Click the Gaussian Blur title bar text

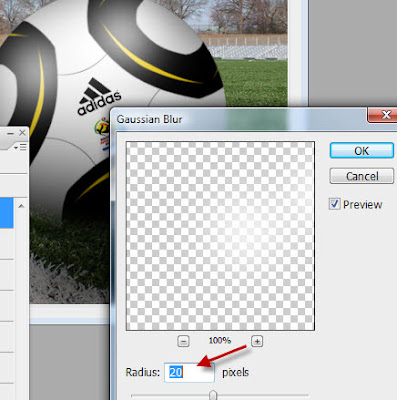click(149, 119)
